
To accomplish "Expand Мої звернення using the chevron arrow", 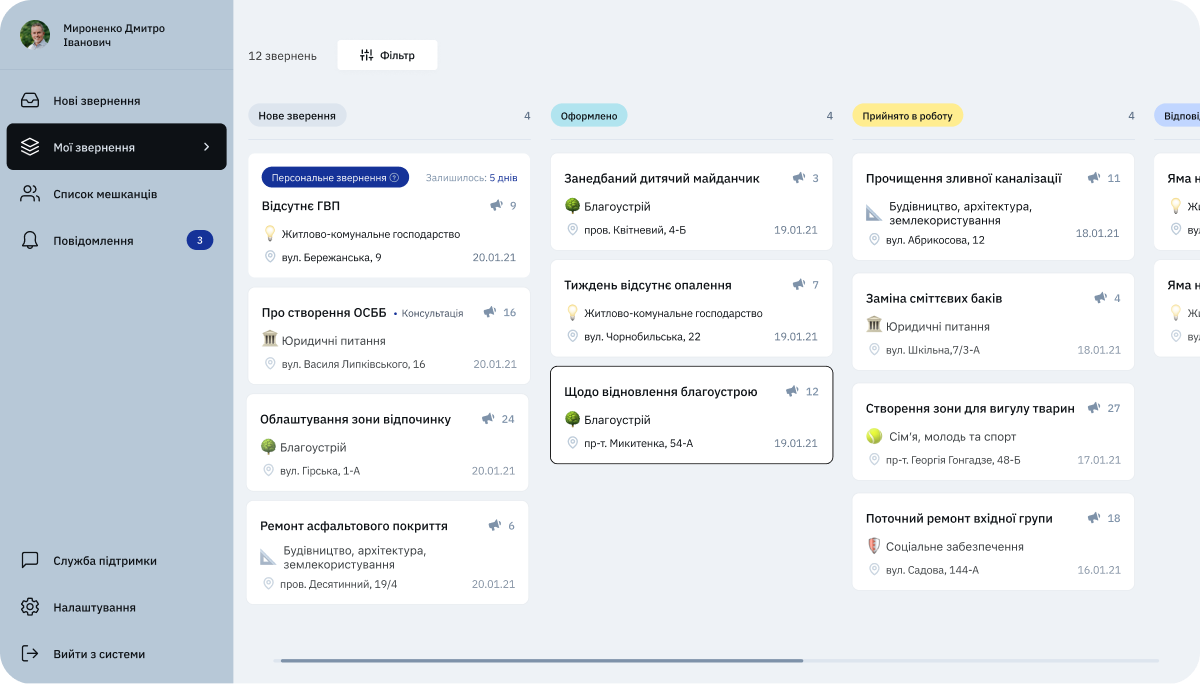I will click(x=207, y=147).
